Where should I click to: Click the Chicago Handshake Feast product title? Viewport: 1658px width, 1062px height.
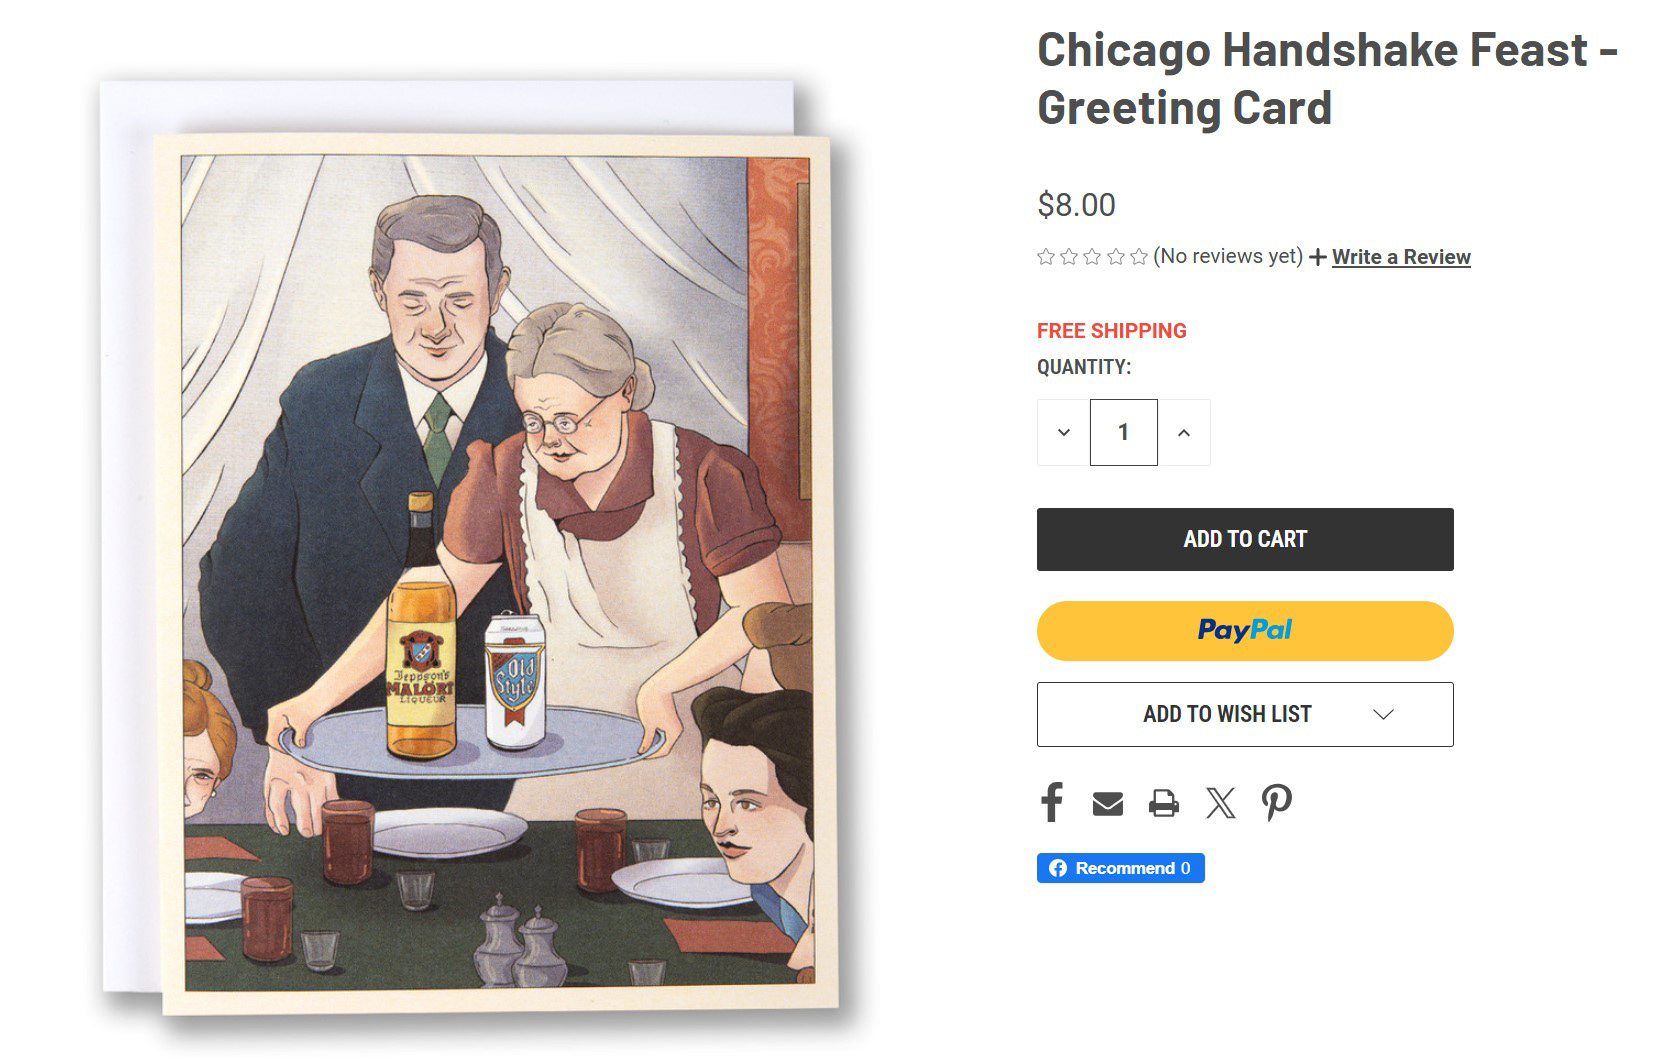coord(1327,78)
